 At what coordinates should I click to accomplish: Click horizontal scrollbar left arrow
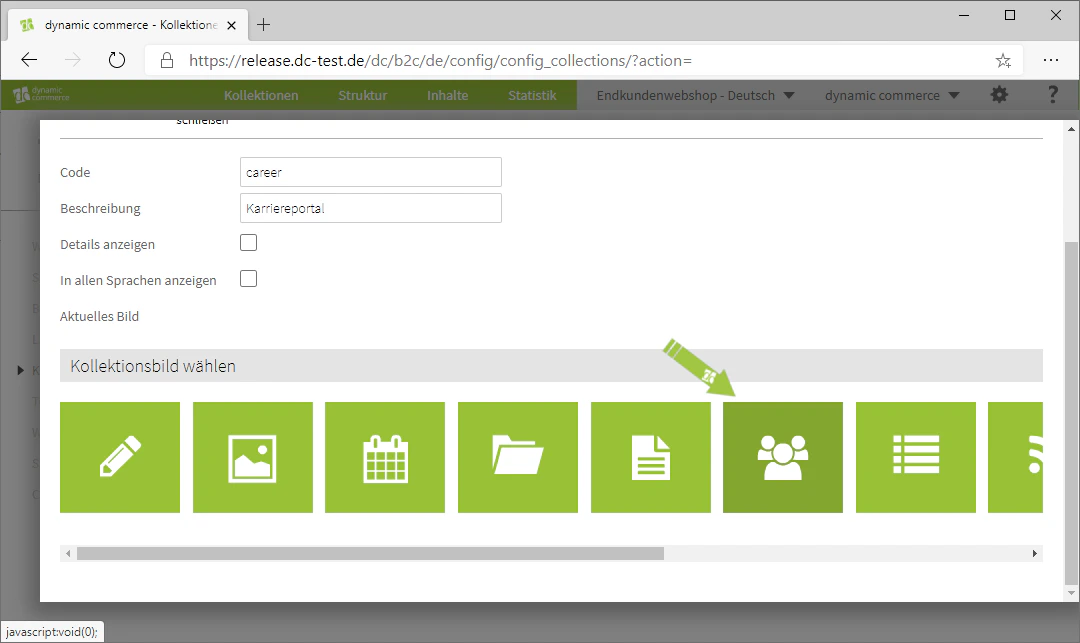(68, 554)
